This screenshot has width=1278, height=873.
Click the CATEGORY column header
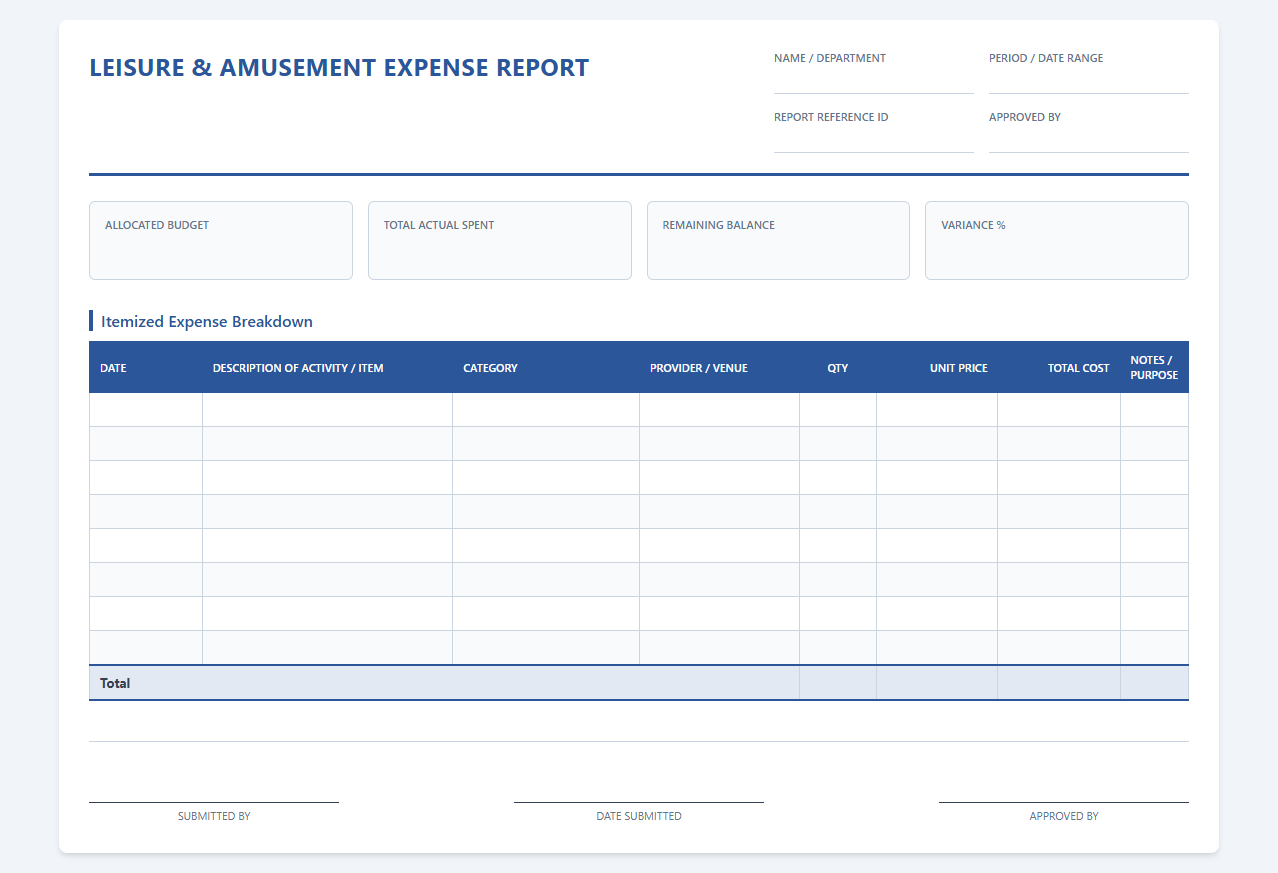point(546,368)
